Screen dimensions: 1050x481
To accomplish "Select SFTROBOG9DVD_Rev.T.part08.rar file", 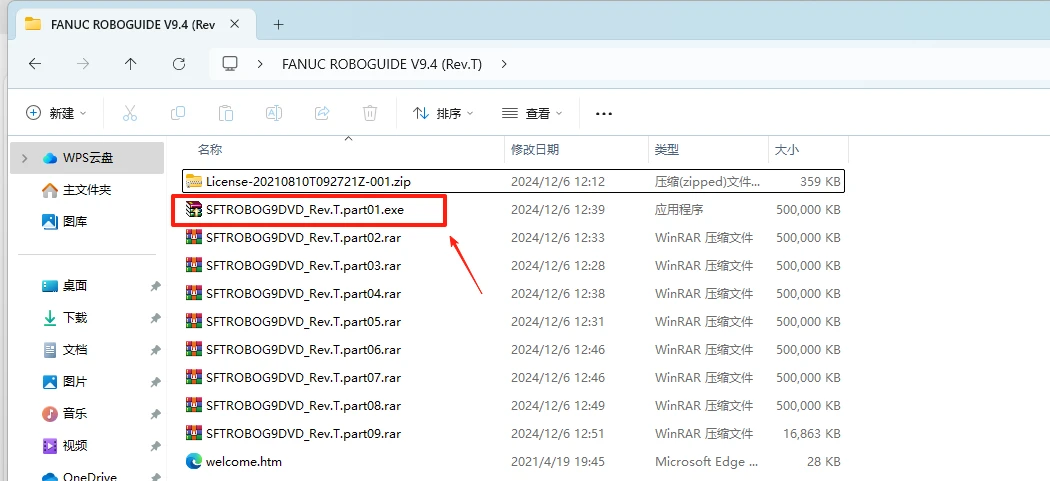I will pyautogui.click(x=513, y=405).
